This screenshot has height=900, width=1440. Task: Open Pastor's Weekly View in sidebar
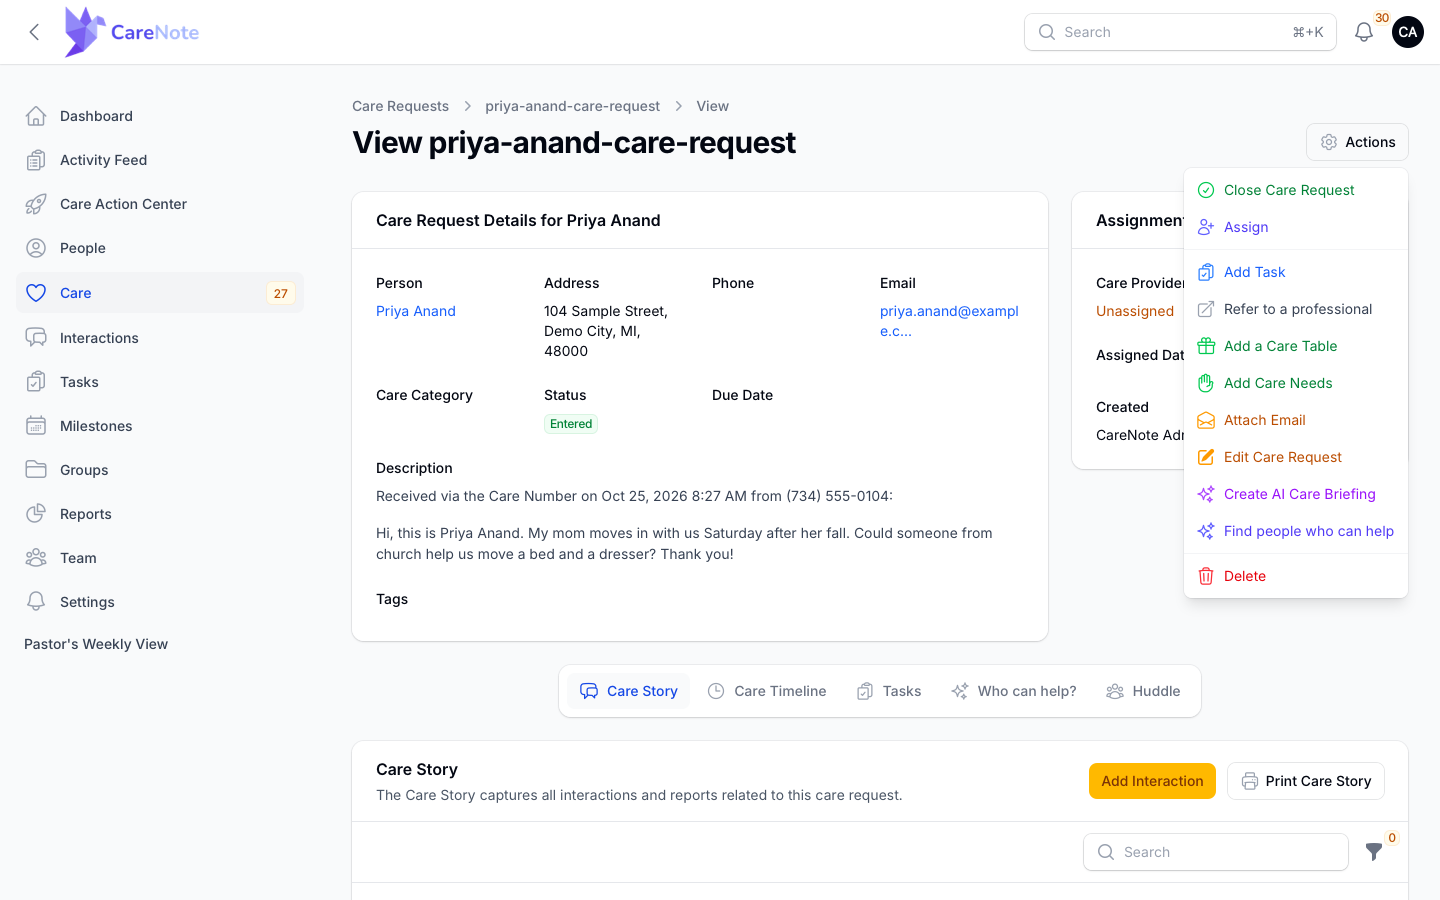coord(96,644)
